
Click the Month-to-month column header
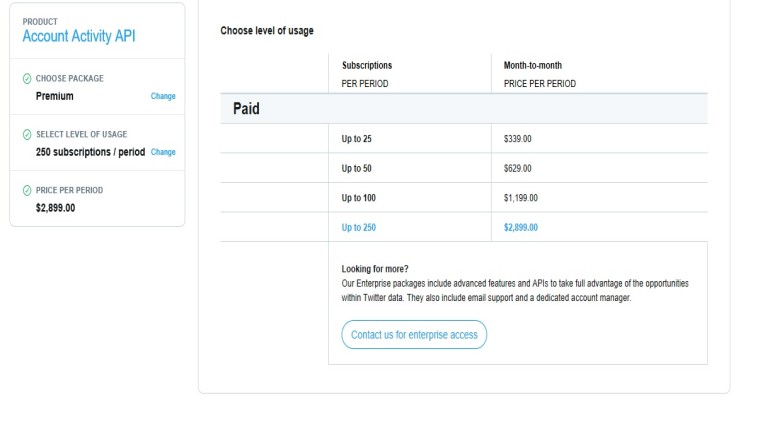pyautogui.click(x=533, y=65)
